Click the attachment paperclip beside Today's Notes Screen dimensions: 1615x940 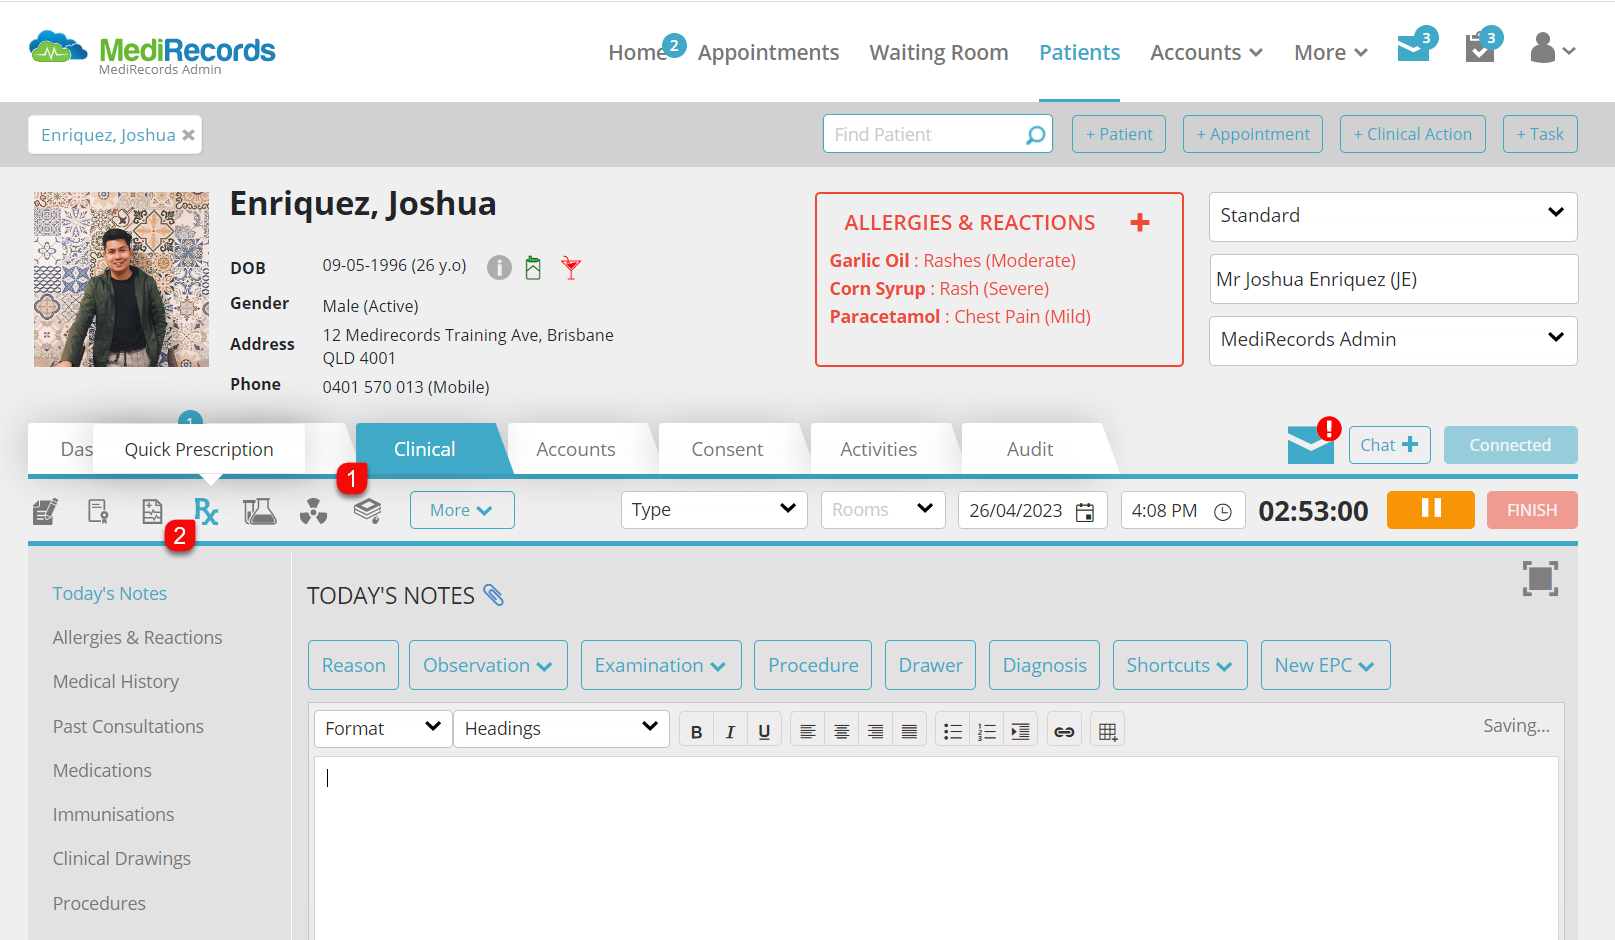pyautogui.click(x=494, y=595)
